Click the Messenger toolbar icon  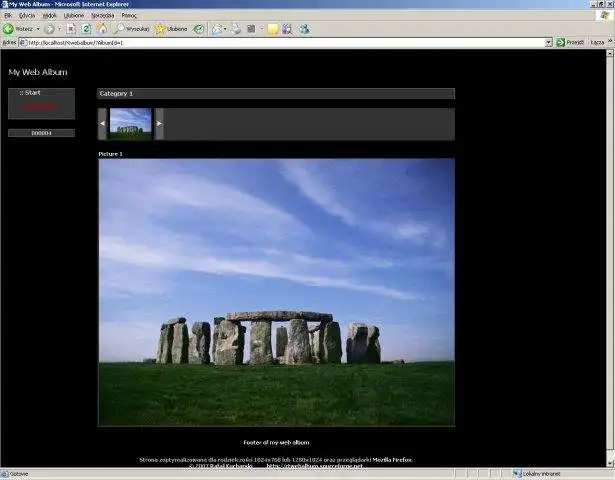click(x=305, y=29)
